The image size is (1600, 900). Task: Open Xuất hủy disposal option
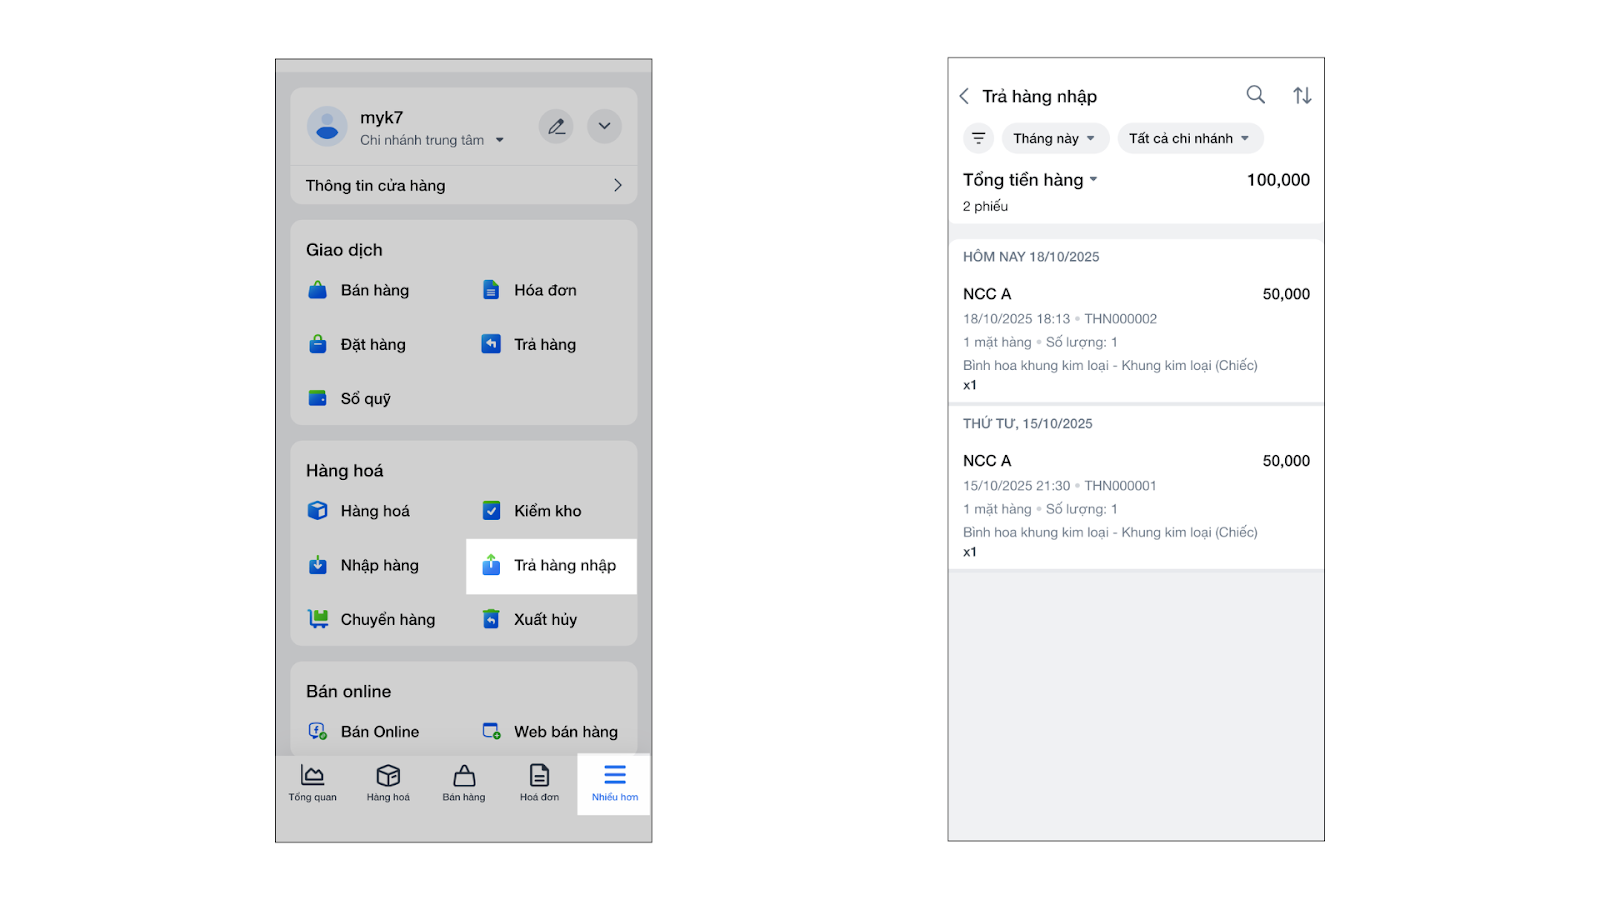click(531, 620)
